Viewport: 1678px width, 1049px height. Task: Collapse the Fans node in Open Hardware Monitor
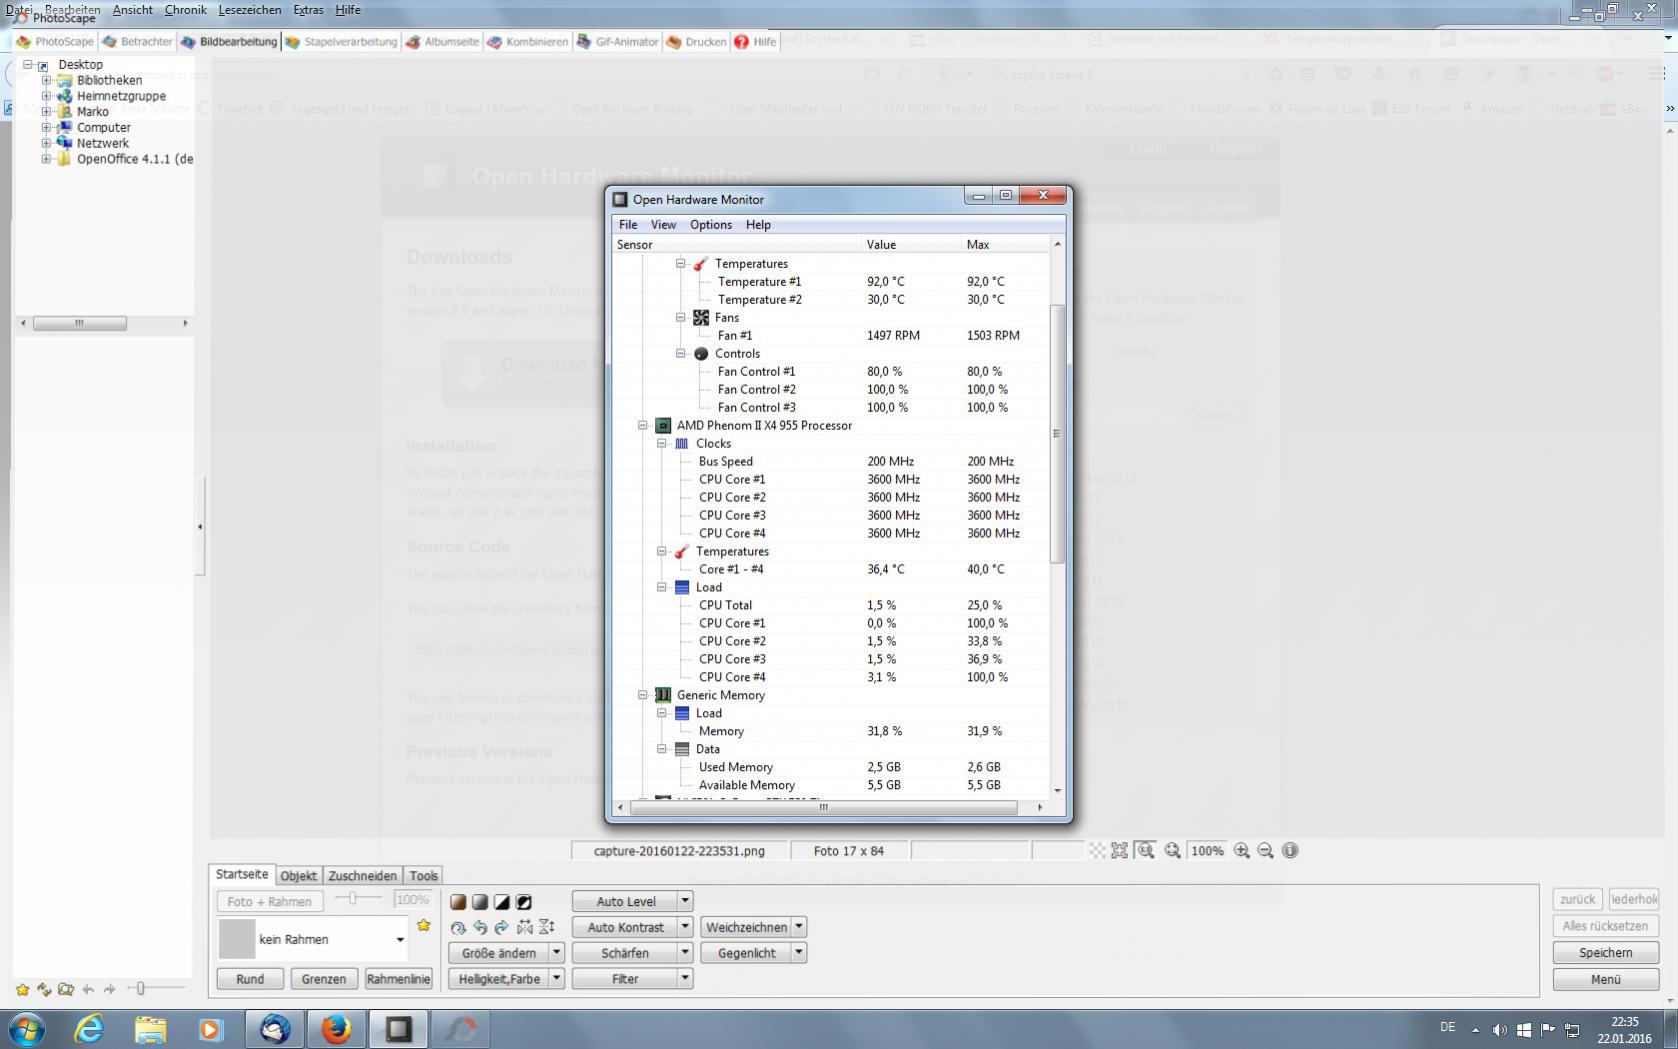pyautogui.click(x=681, y=317)
